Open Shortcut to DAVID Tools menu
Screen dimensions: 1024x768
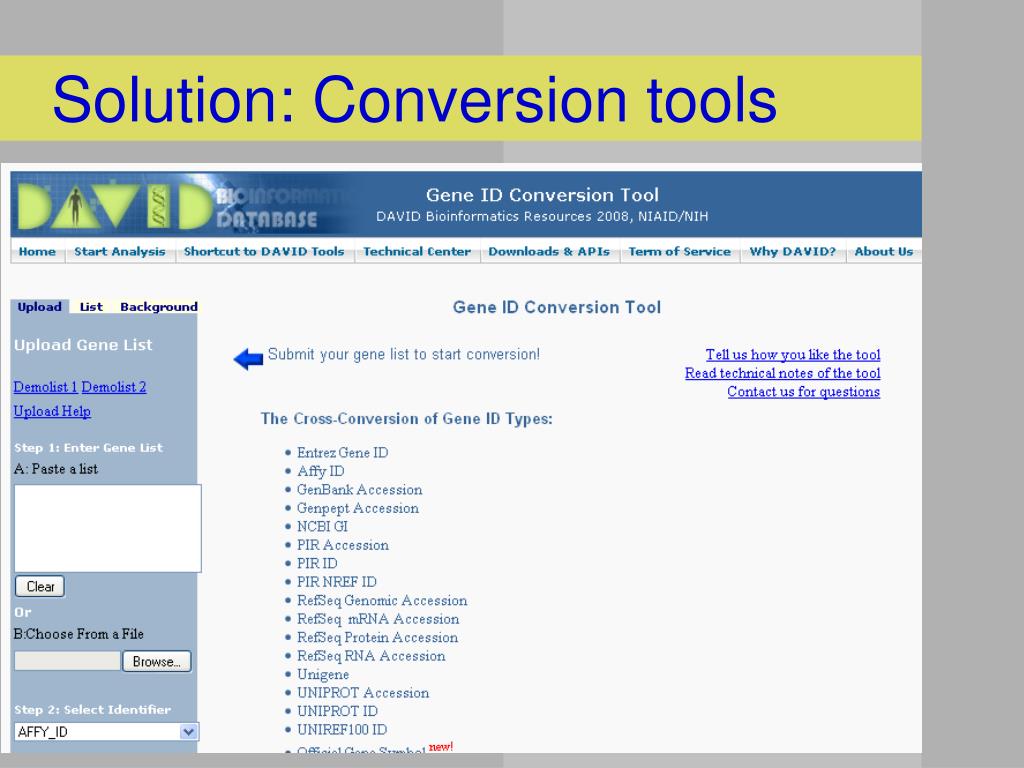[264, 251]
